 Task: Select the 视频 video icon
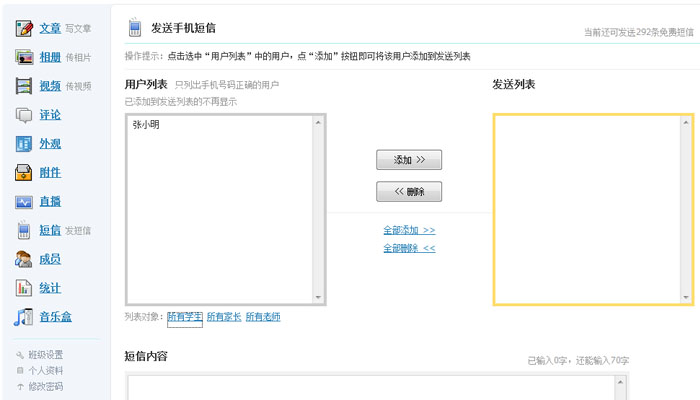[x=25, y=86]
